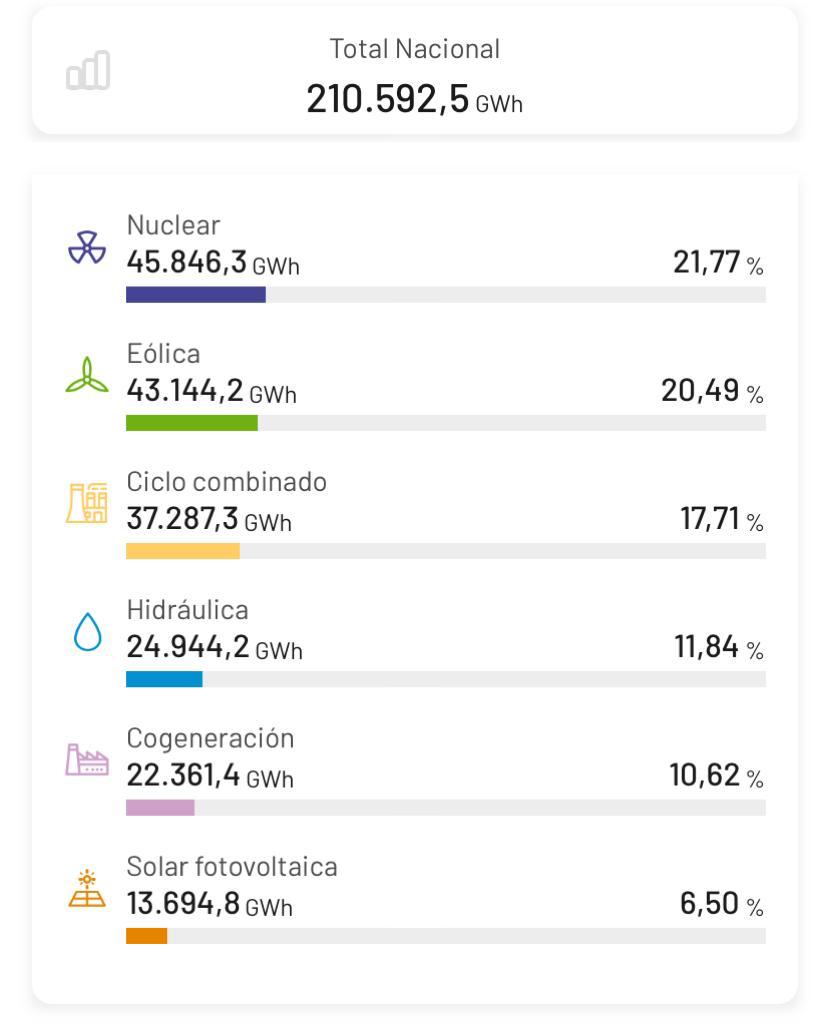The height and width of the screenshot is (1024, 830).
Task: Click the Nuclear purple progress bar
Action: (196, 295)
